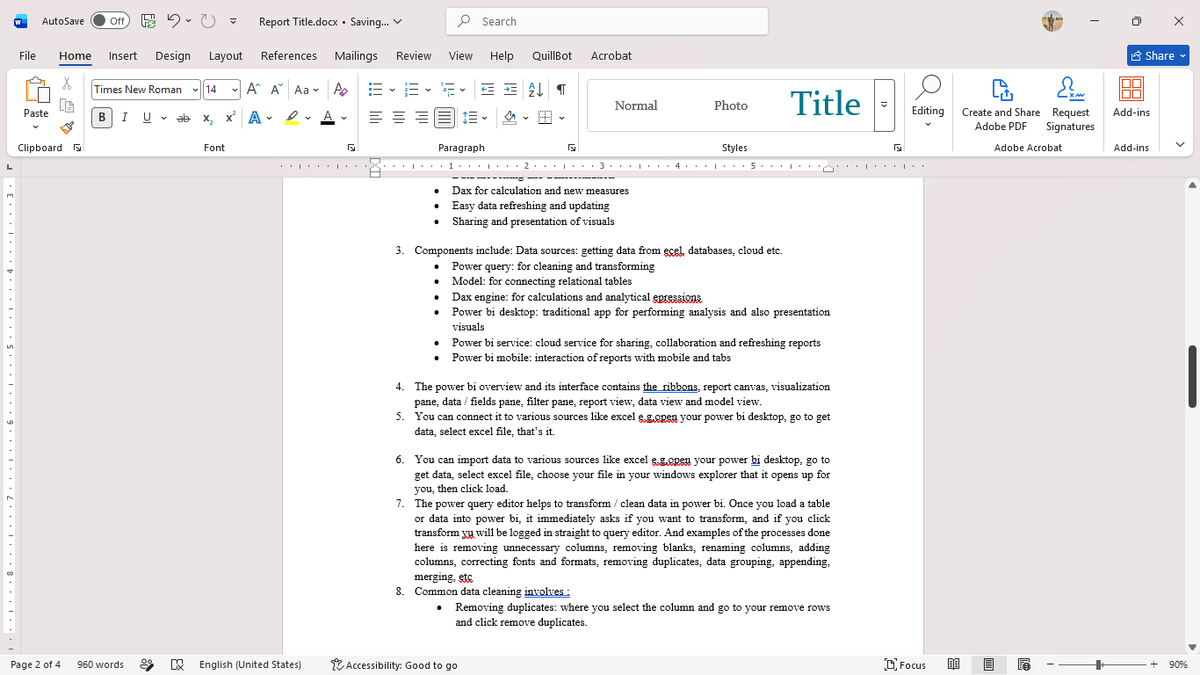Screen dimensions: 1200x675
Task: Click Request Signatures button
Action: pyautogui.click(x=1070, y=104)
